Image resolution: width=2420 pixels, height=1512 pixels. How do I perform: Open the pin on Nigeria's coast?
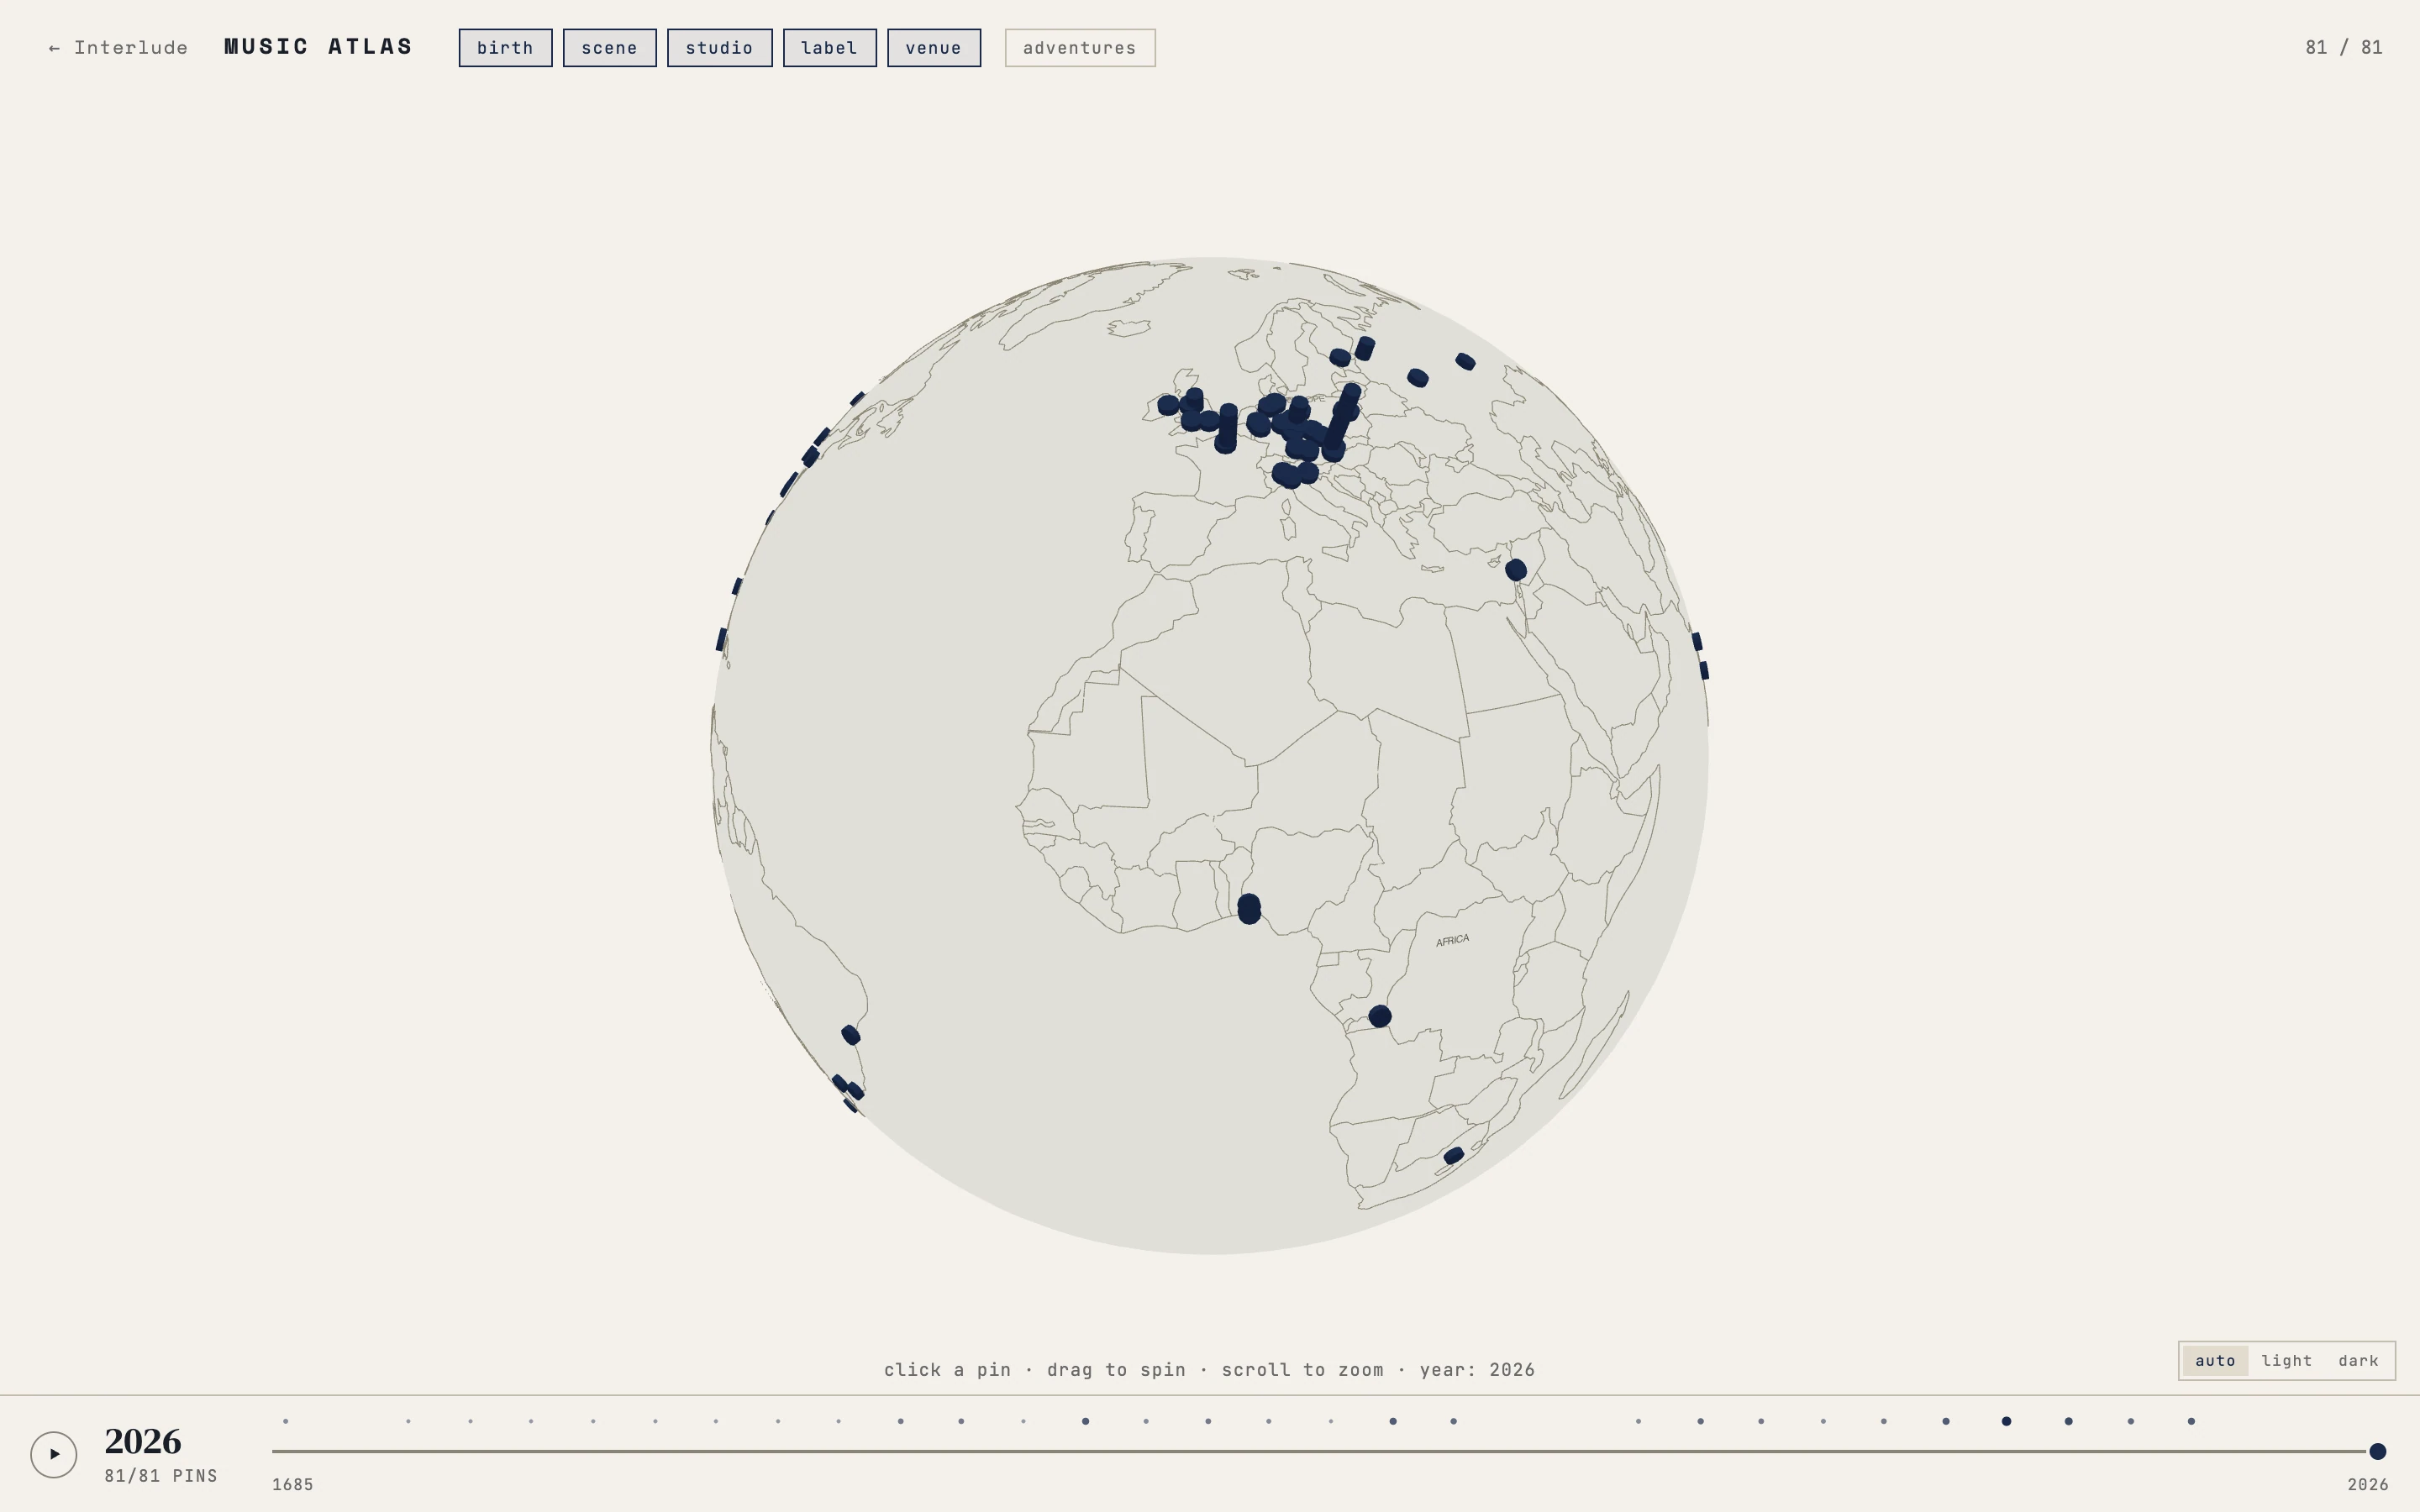coord(1249,909)
